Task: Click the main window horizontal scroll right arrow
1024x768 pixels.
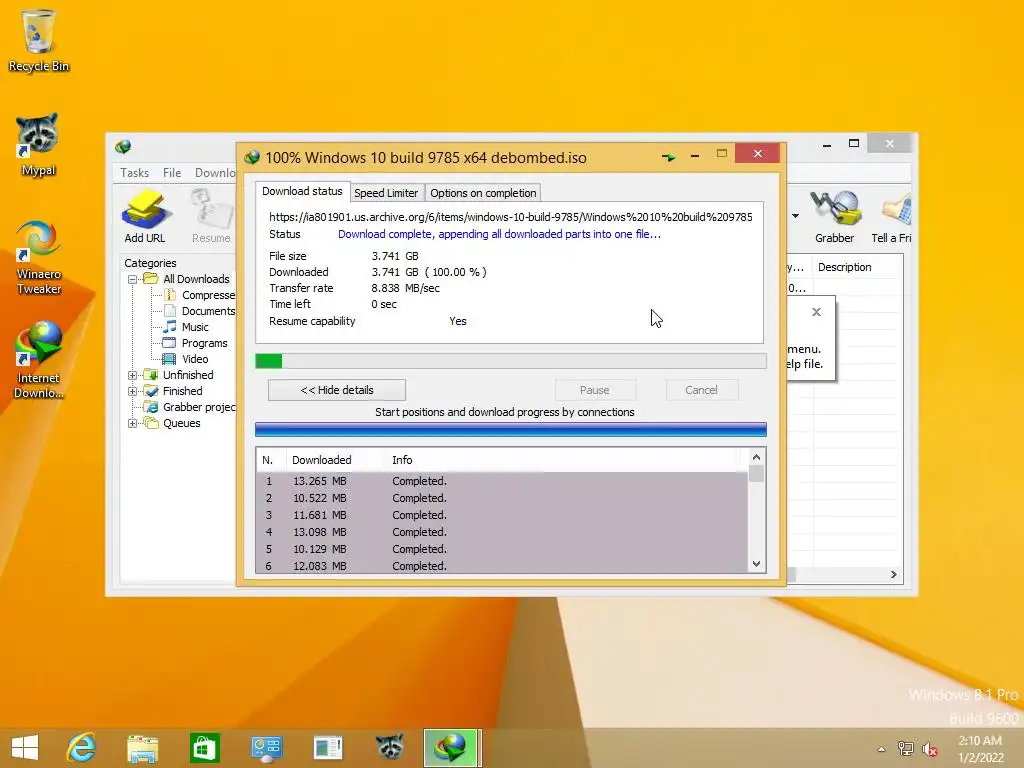Action: click(x=893, y=575)
